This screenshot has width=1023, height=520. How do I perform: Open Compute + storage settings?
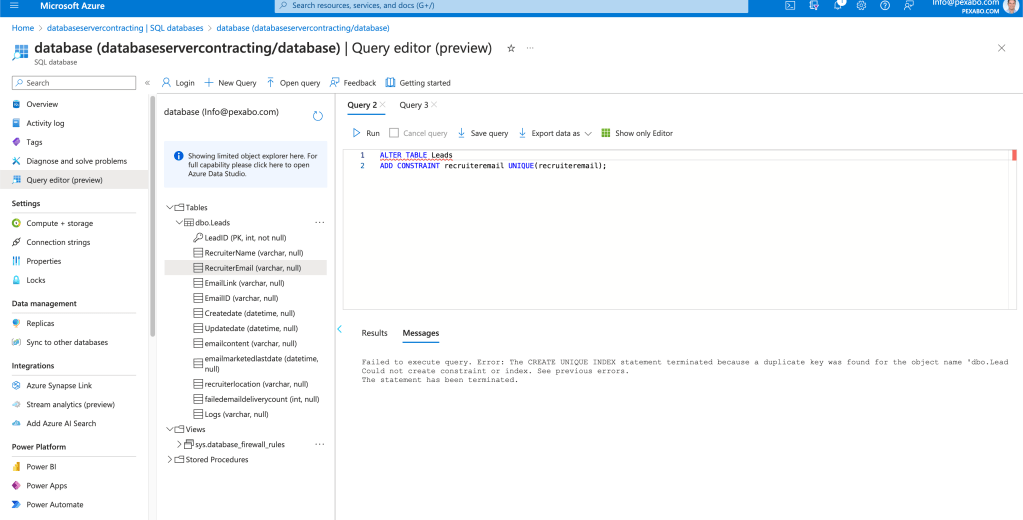tap(59, 223)
